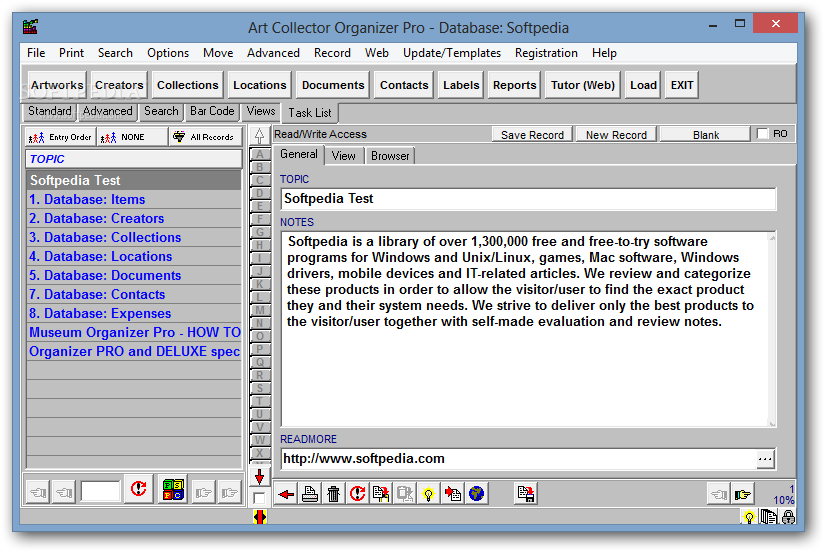Click the red down arrow below alphabet strip
Viewport: 825px width, 552px height.
pos(259,477)
